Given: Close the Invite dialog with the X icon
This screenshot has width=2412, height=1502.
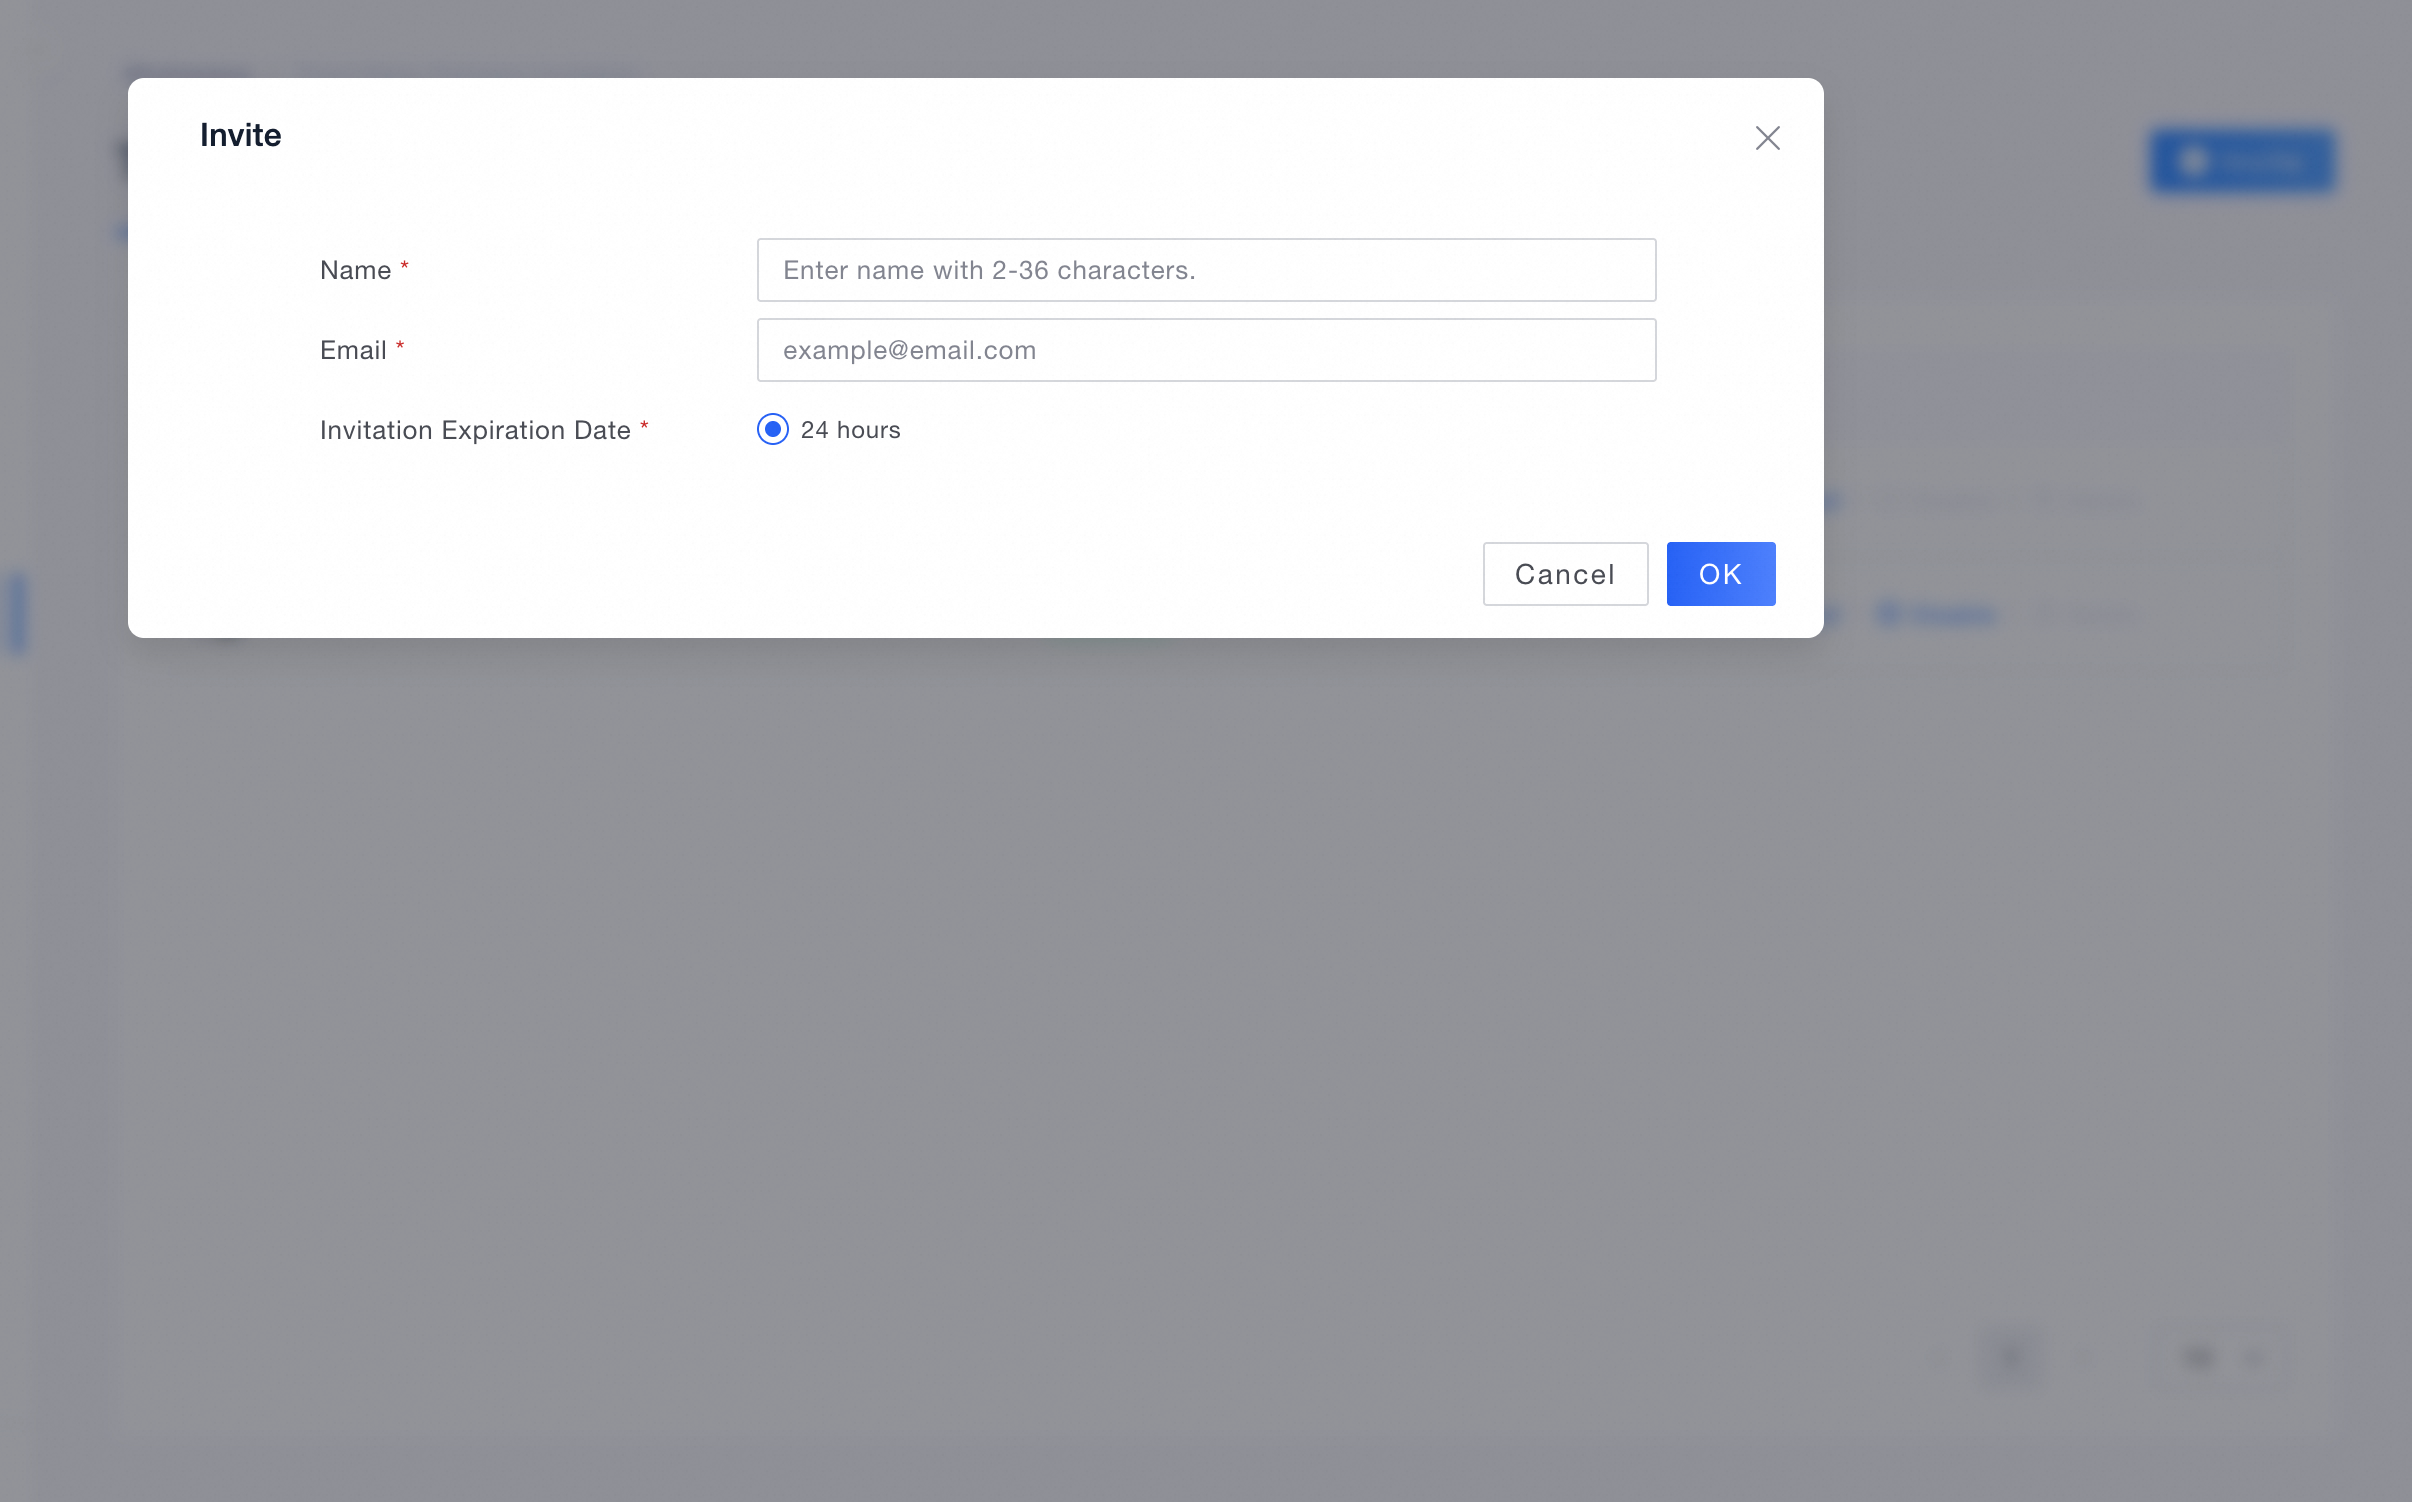Looking at the screenshot, I should pos(1767,138).
